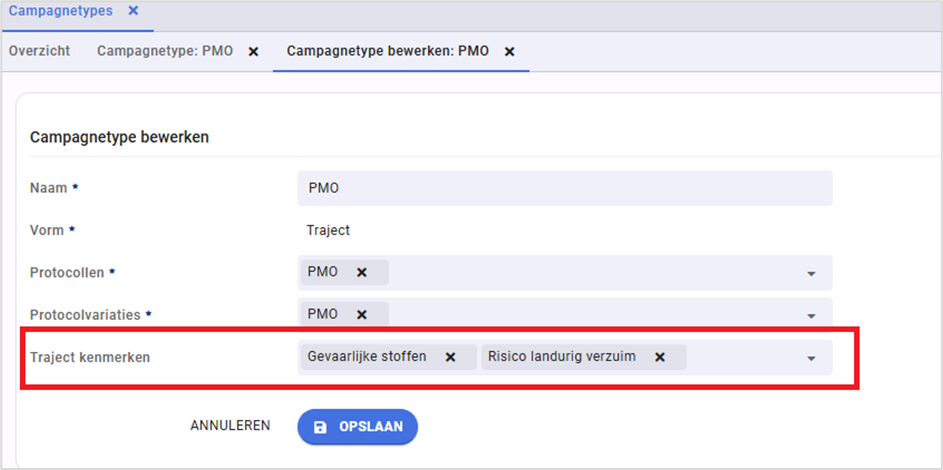Remove PMO chip from Protocolvariaties
Screen dimensions: 943x470
click(x=362, y=314)
